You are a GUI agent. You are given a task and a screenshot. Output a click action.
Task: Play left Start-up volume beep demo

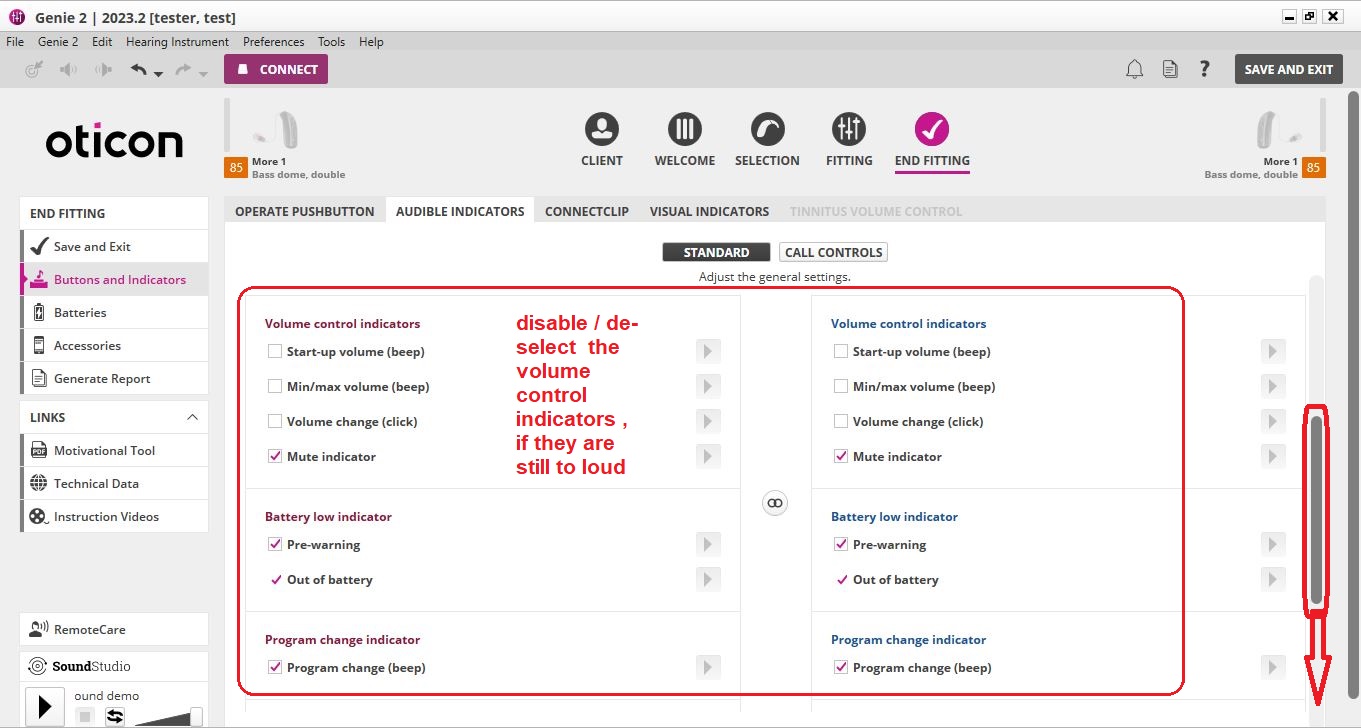[708, 351]
